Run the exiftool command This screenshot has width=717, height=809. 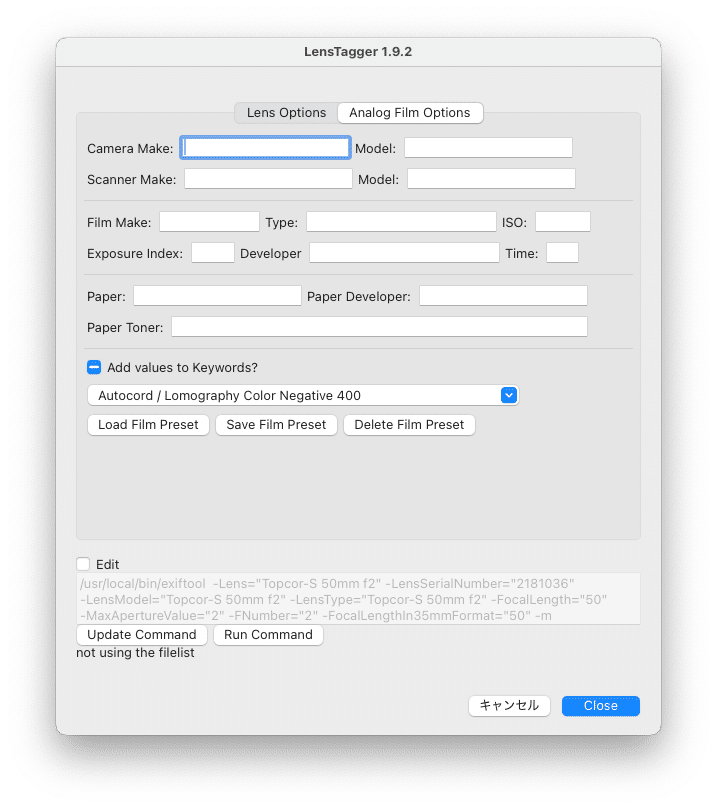click(x=268, y=634)
